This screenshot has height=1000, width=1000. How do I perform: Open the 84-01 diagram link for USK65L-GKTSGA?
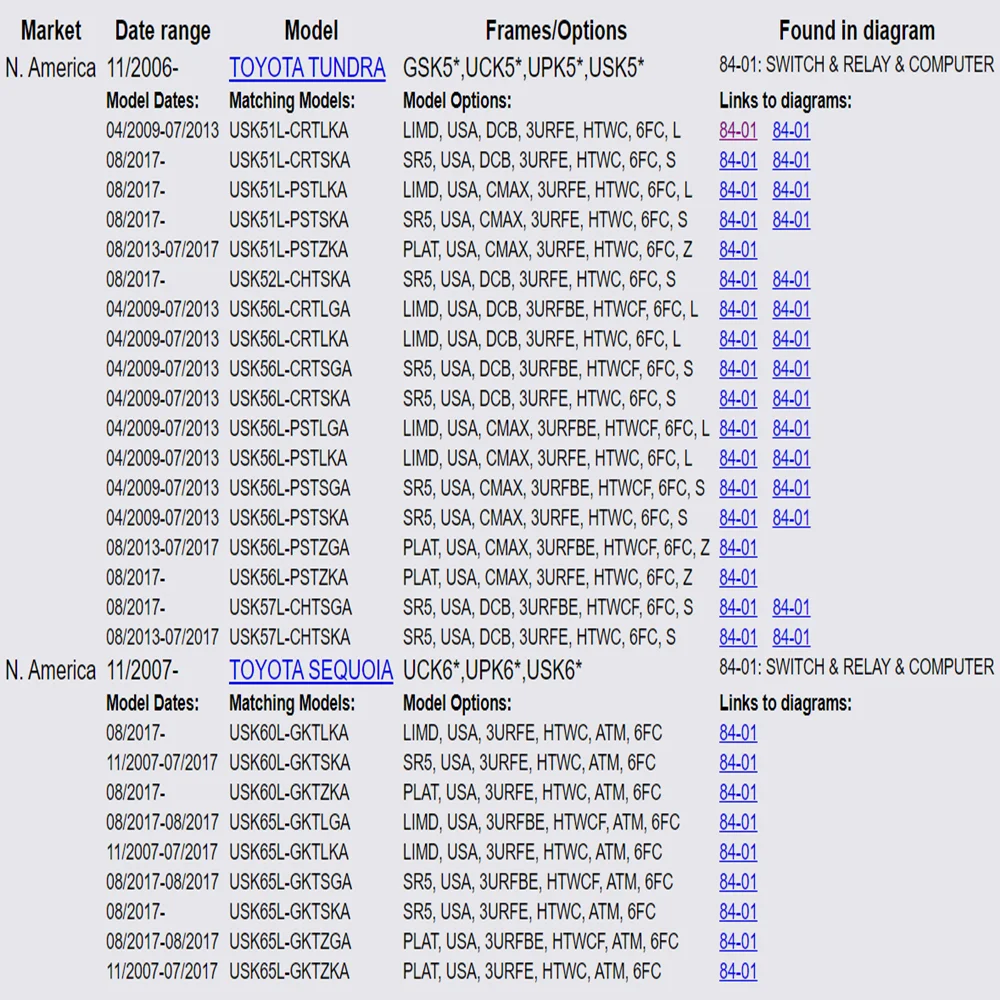pos(738,882)
